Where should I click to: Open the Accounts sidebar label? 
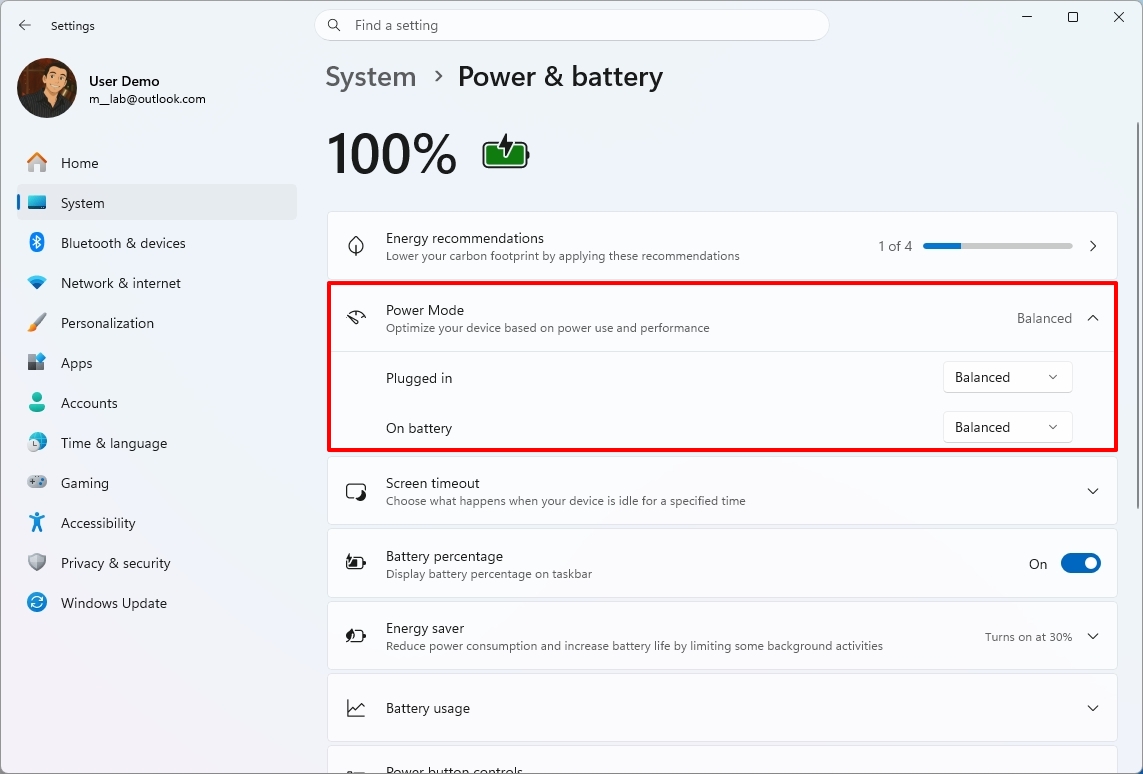point(89,403)
